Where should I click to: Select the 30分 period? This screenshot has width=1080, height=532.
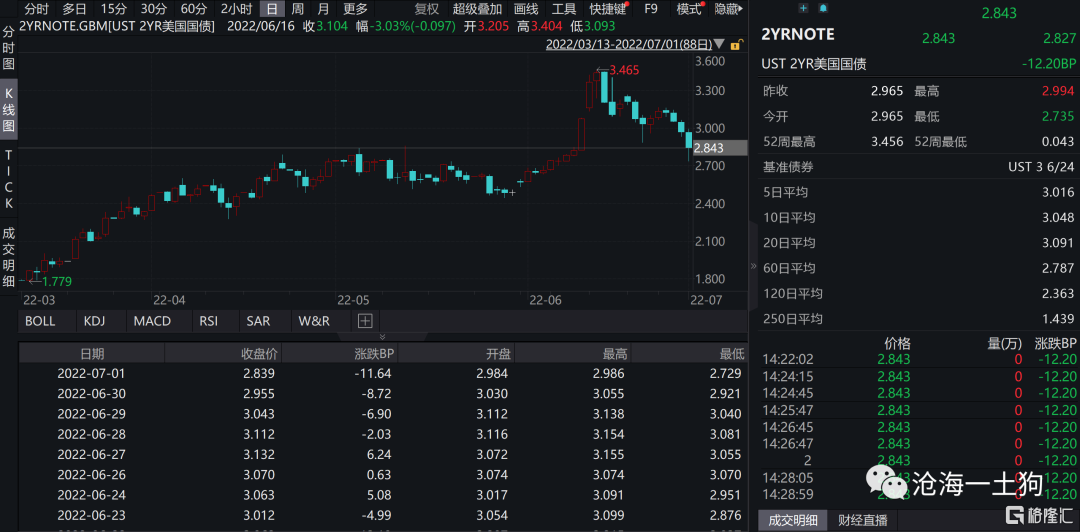[x=153, y=10]
